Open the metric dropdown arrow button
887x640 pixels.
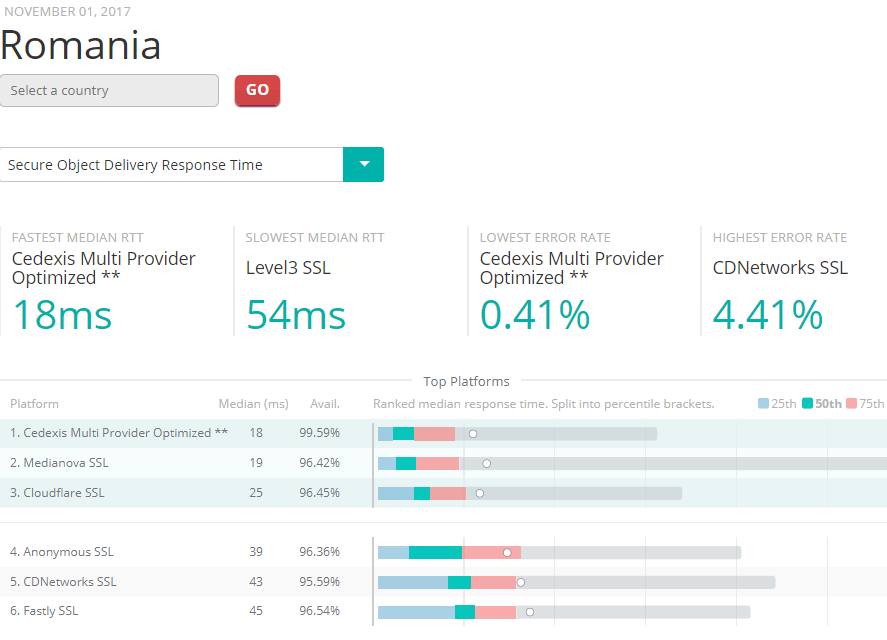[364, 165]
